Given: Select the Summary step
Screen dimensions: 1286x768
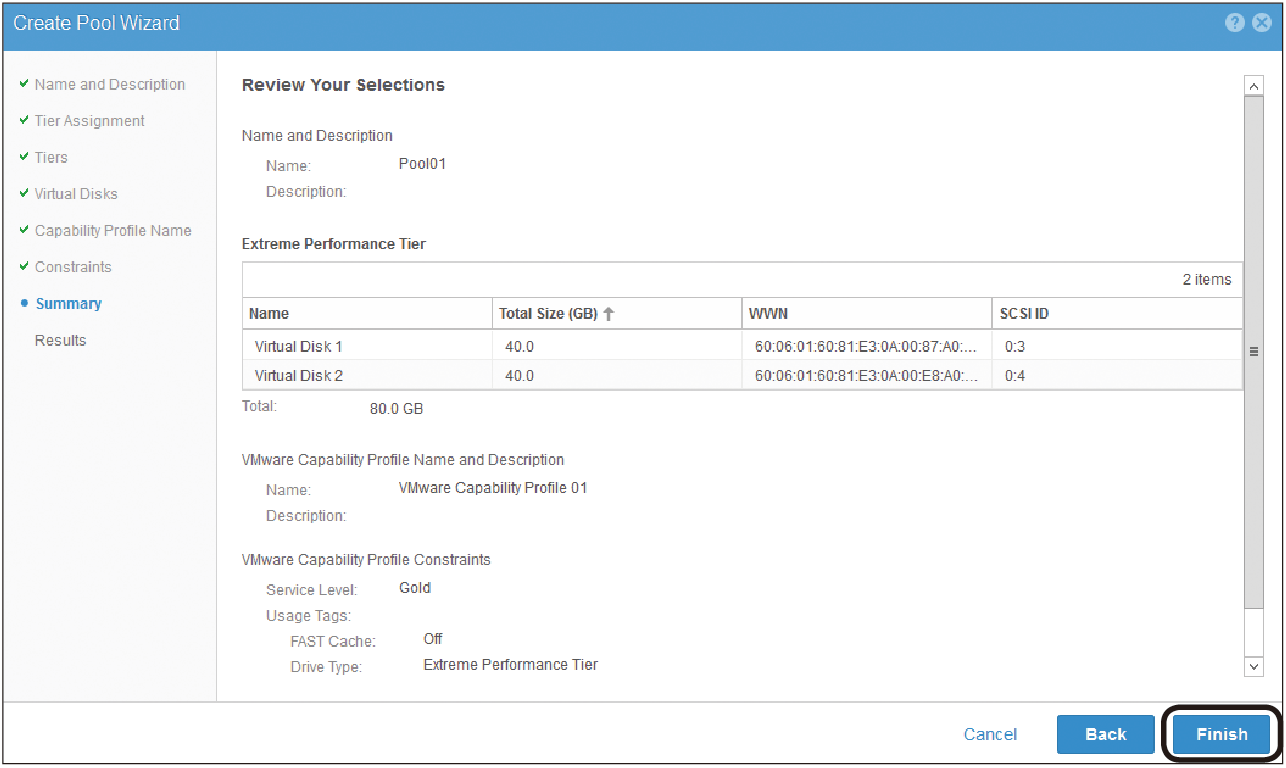Looking at the screenshot, I should pos(68,304).
